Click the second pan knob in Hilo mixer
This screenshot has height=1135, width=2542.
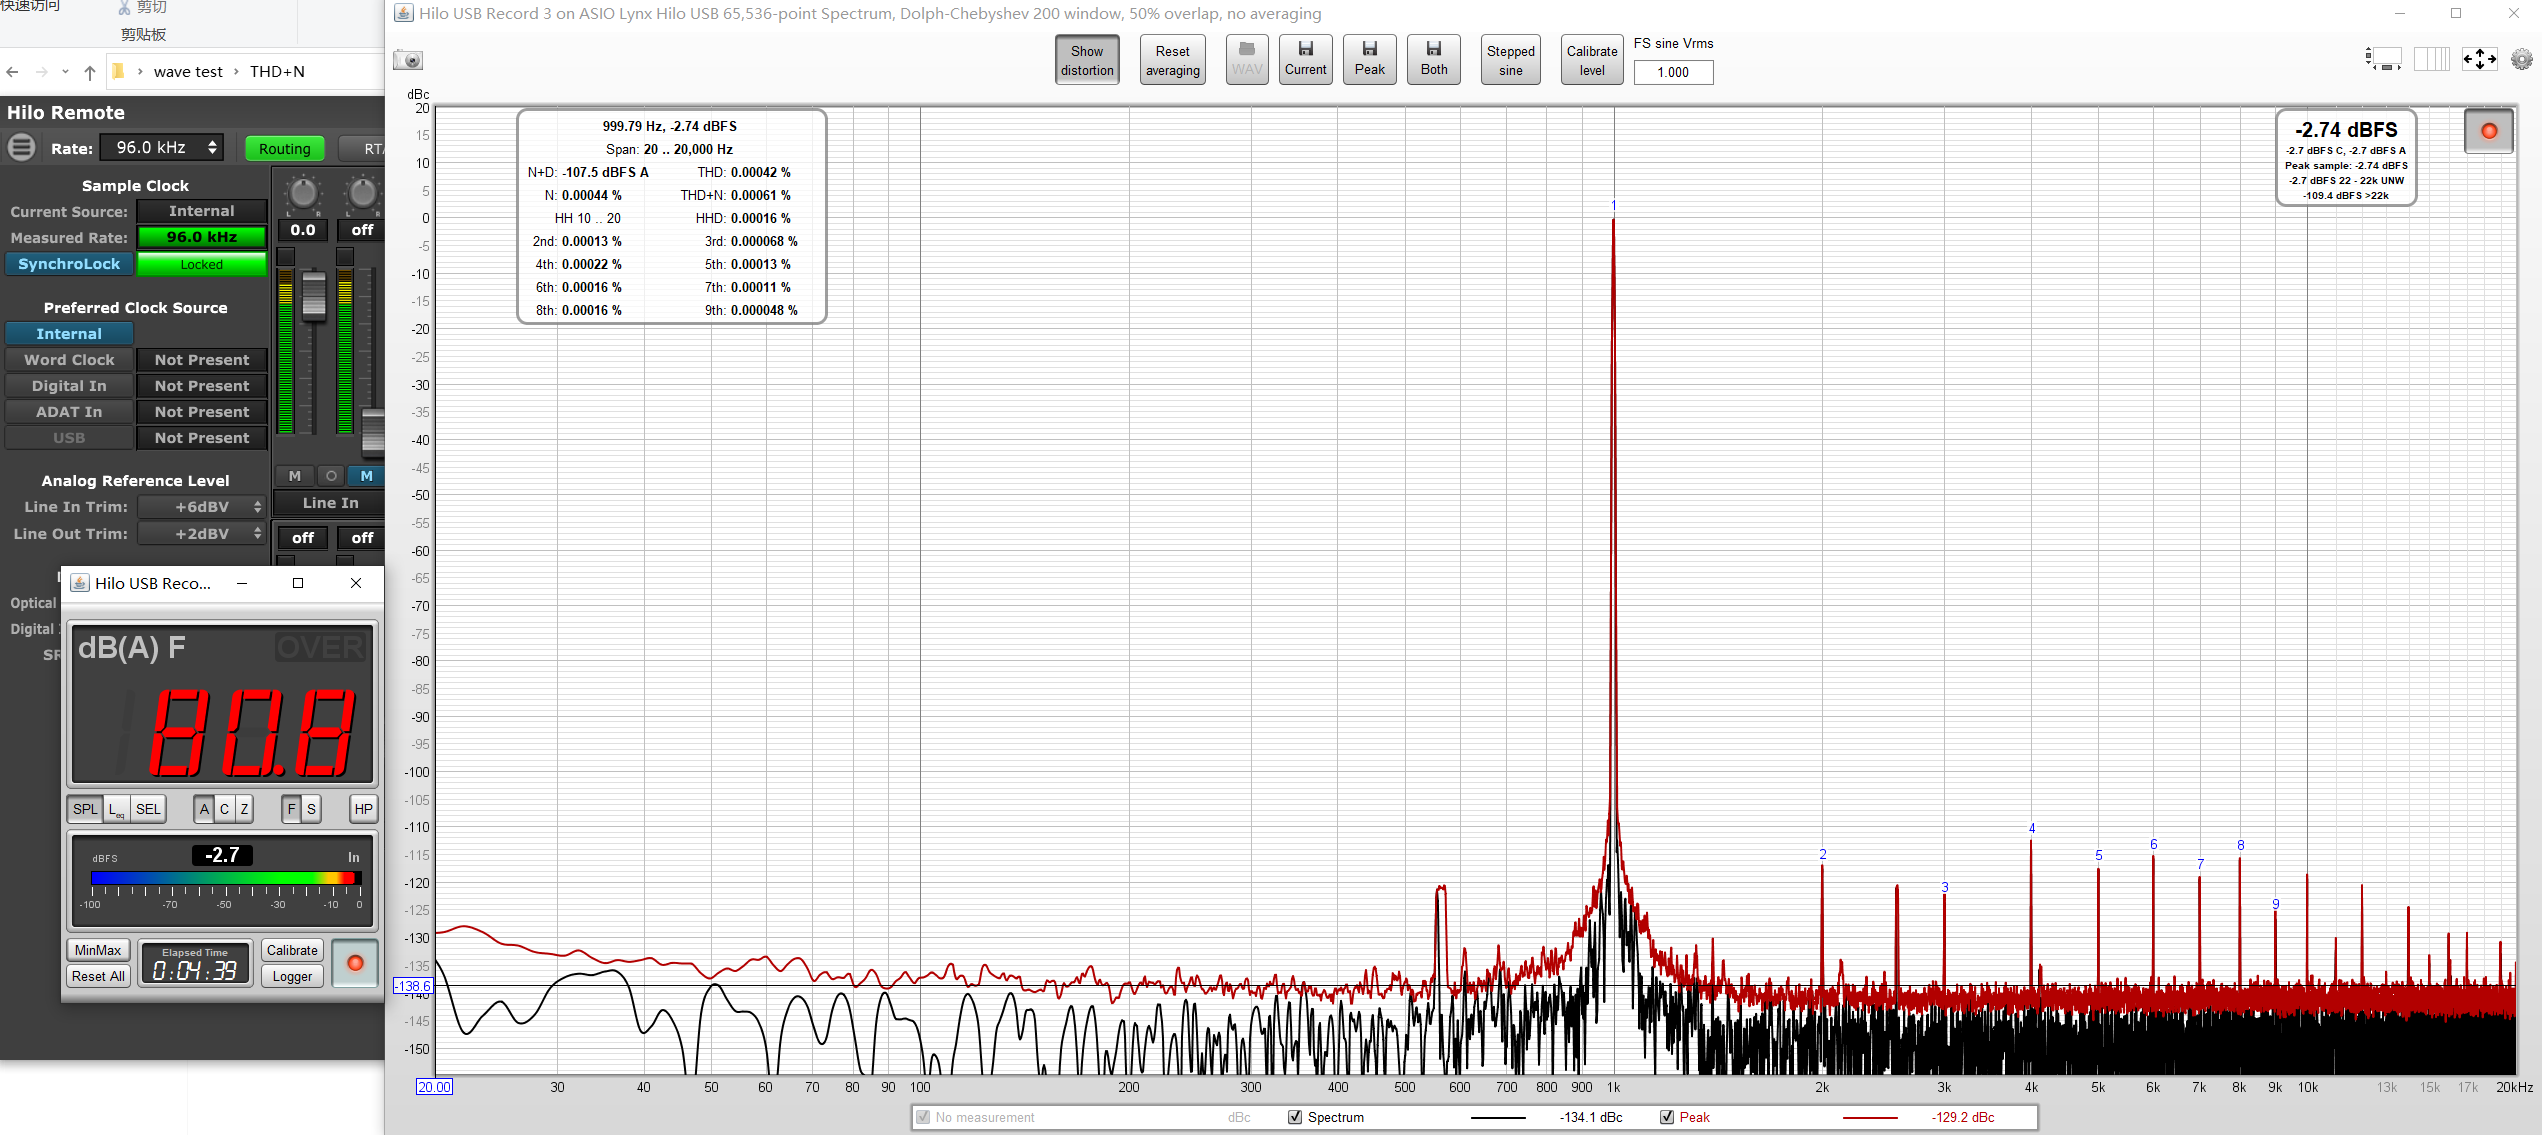click(362, 193)
